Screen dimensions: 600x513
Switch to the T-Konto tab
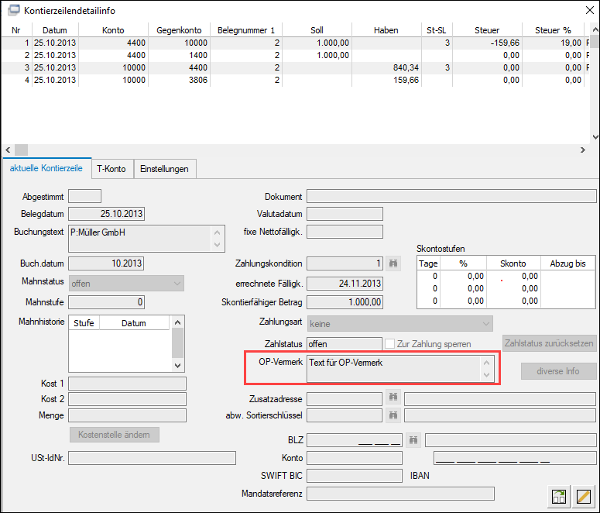111,169
